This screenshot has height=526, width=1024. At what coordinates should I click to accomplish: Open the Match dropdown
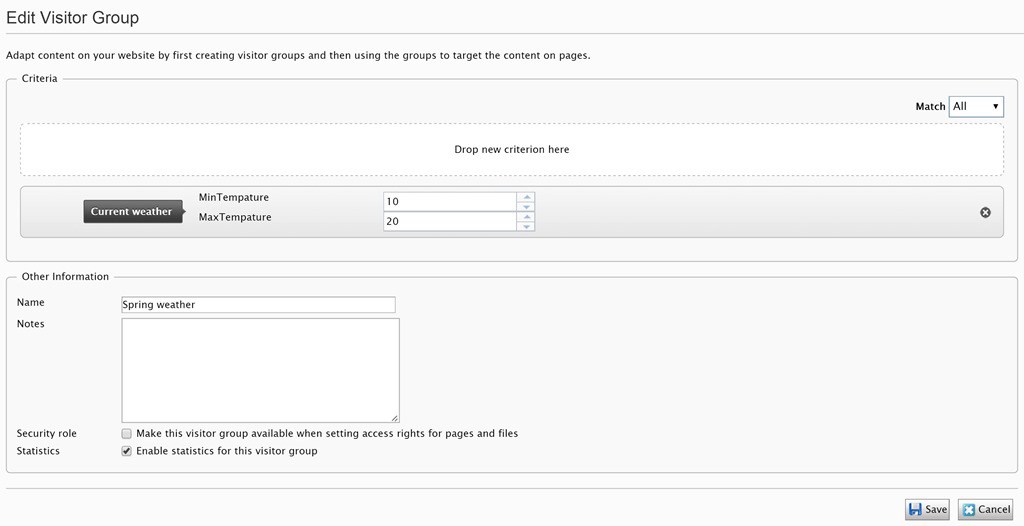point(976,107)
